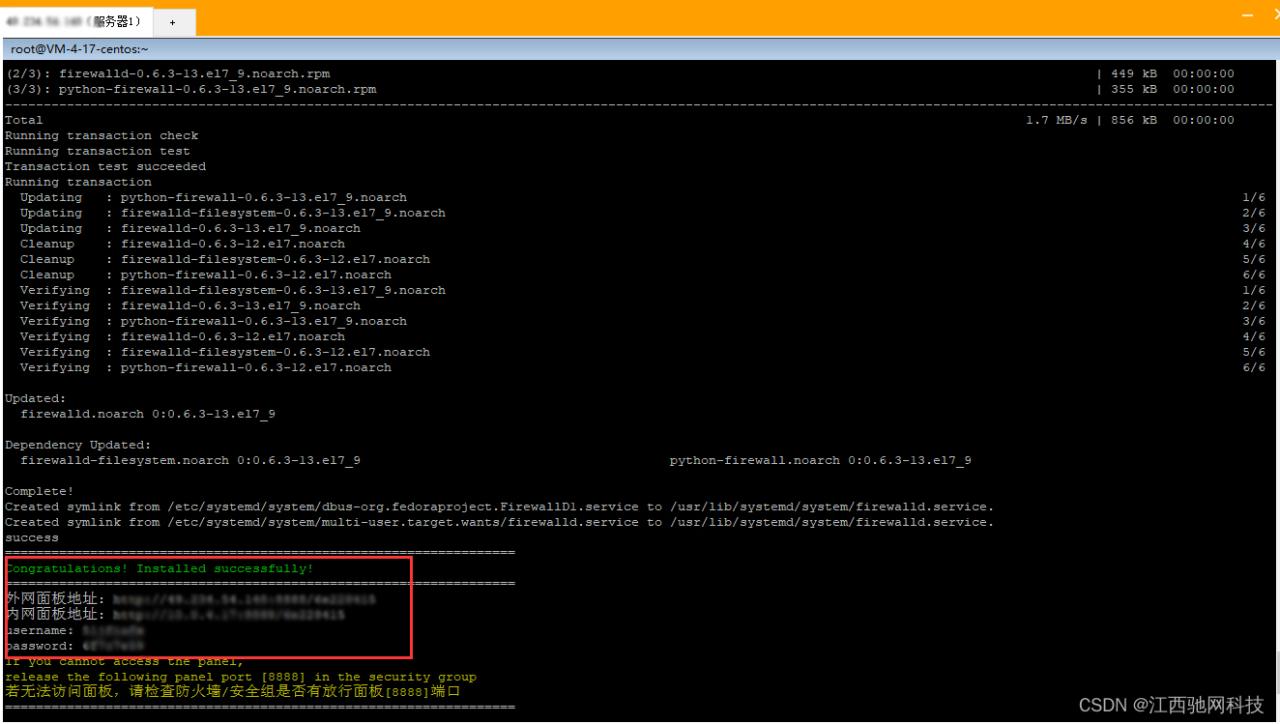This screenshot has height=724, width=1280.
Task: Minimize the terminal window
Action: coord(1247,17)
